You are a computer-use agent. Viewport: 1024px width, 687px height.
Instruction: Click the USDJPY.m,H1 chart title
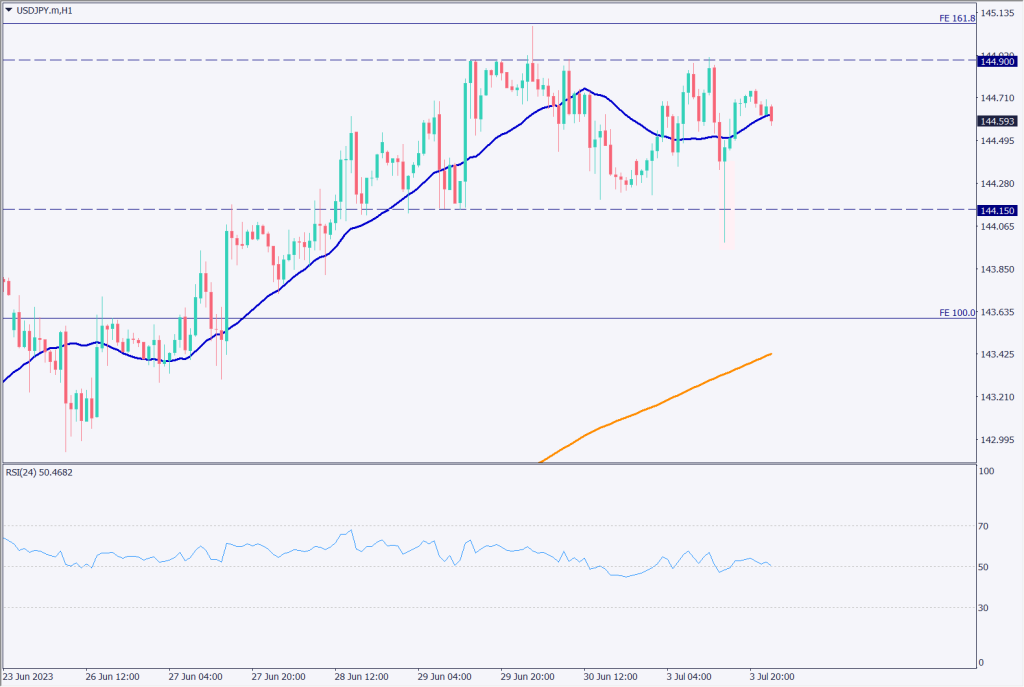tap(45, 10)
